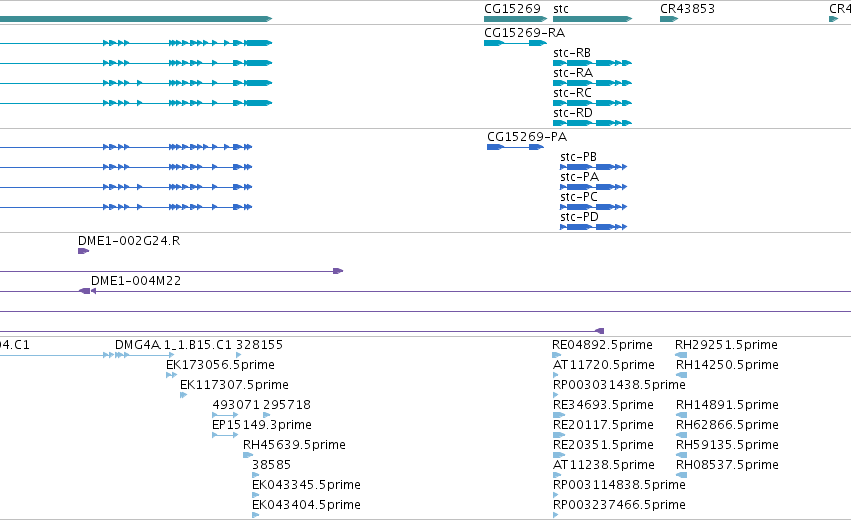Viewport: 851px width, 520px height.
Task: Click the AT11238.5prime EST label
Action: point(604,465)
